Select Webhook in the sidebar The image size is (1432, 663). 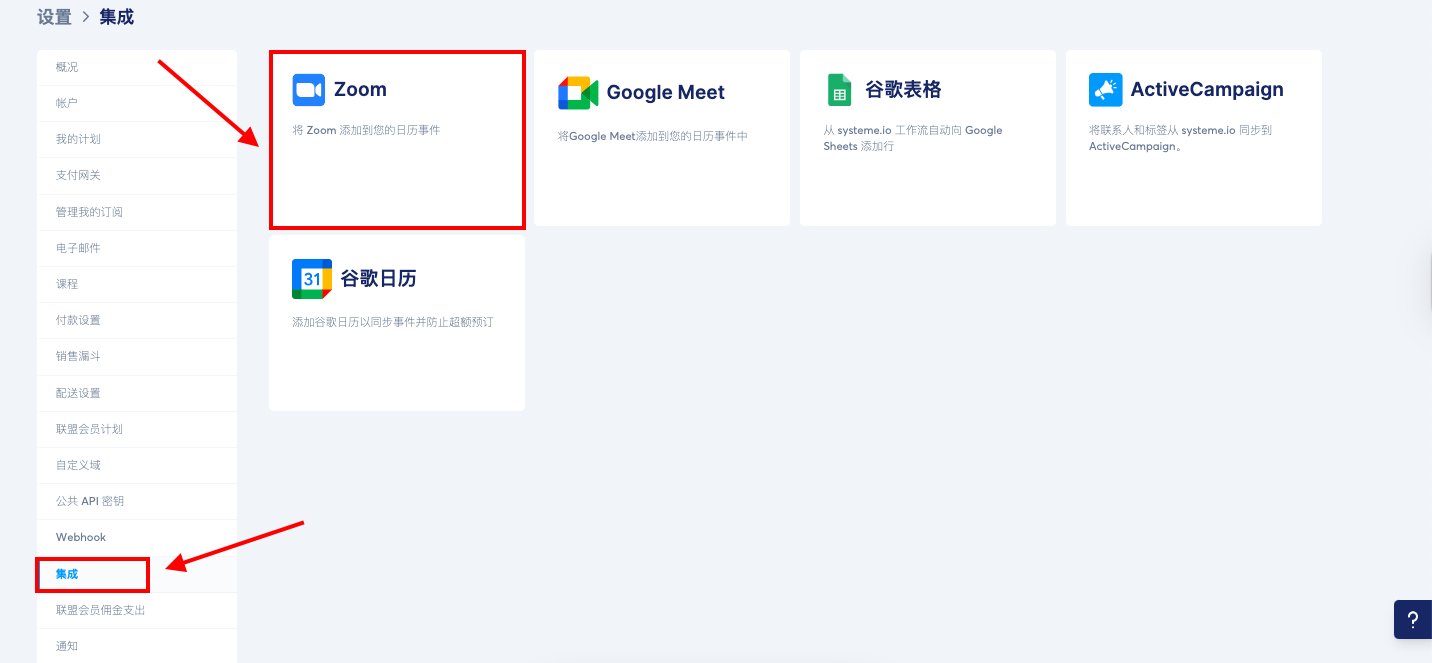point(137,537)
